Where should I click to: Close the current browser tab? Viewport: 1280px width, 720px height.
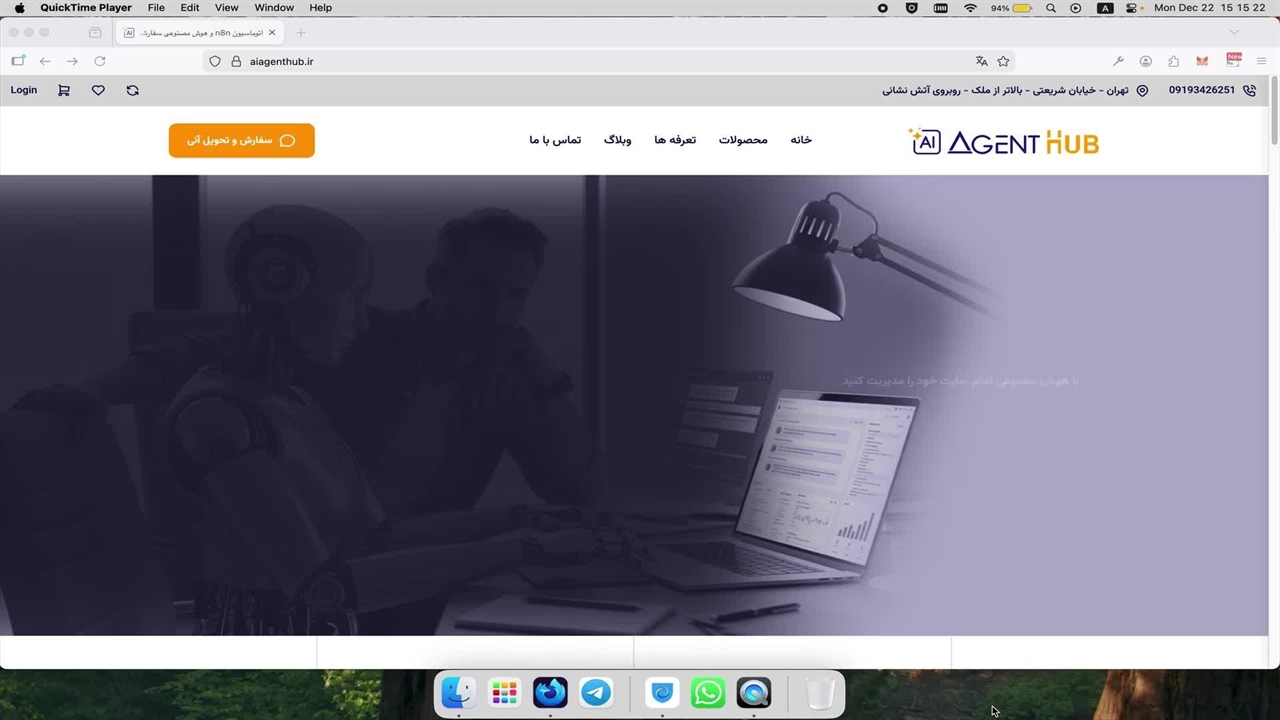272,33
